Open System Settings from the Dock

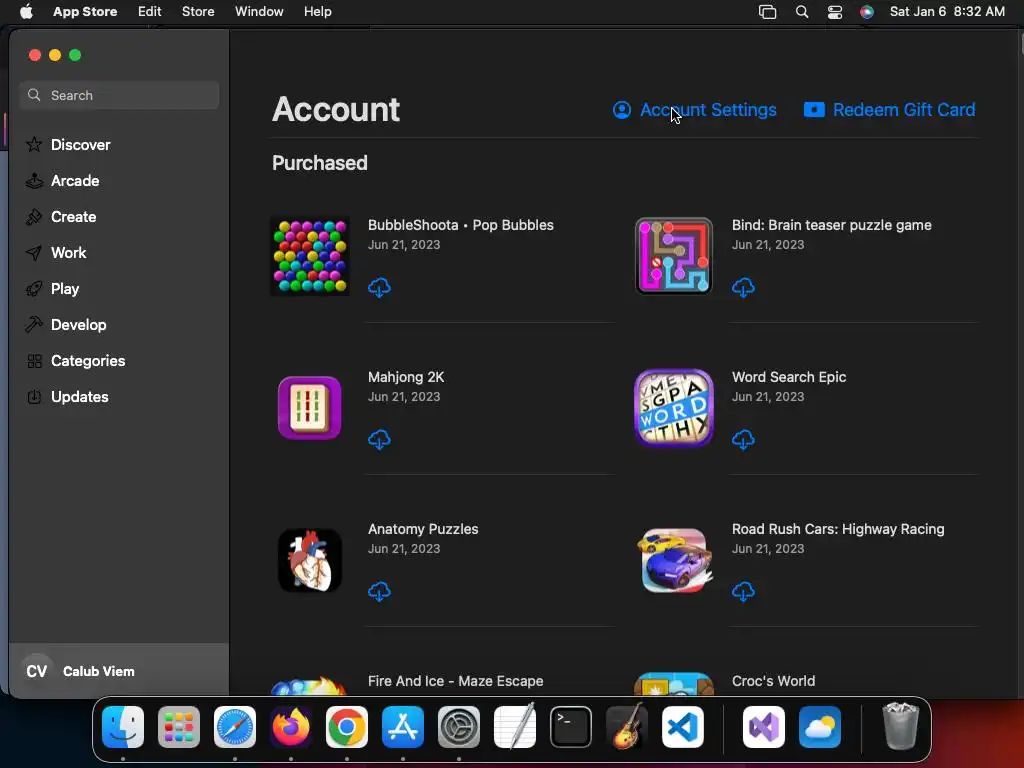tap(458, 727)
